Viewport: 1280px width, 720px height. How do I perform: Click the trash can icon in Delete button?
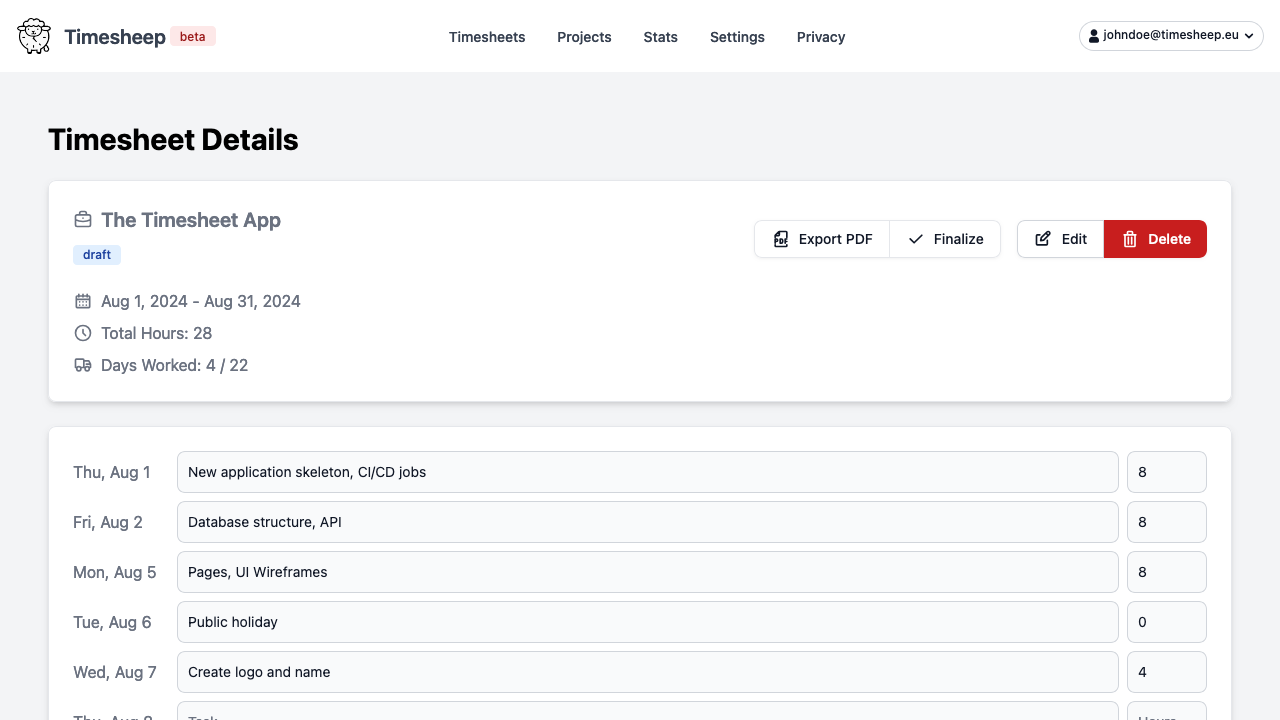click(x=1130, y=239)
